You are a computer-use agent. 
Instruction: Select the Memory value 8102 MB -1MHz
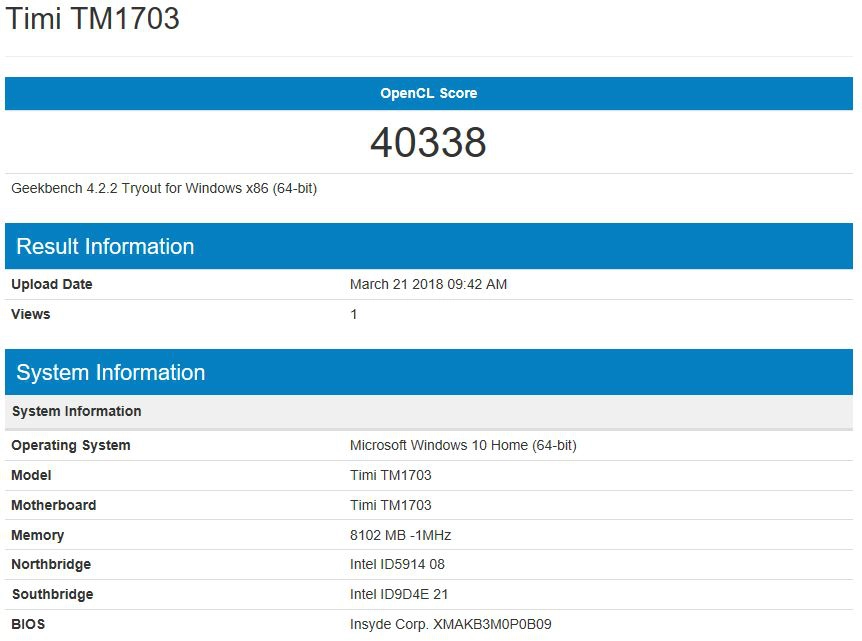[x=400, y=535]
